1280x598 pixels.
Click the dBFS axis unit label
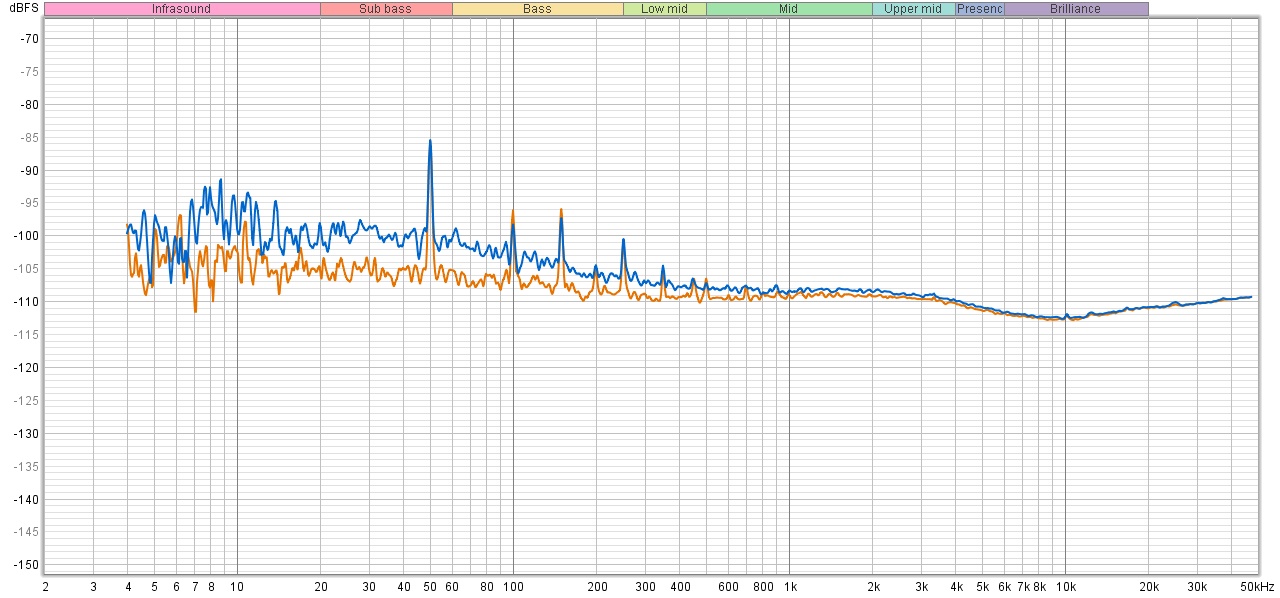(24, 8)
